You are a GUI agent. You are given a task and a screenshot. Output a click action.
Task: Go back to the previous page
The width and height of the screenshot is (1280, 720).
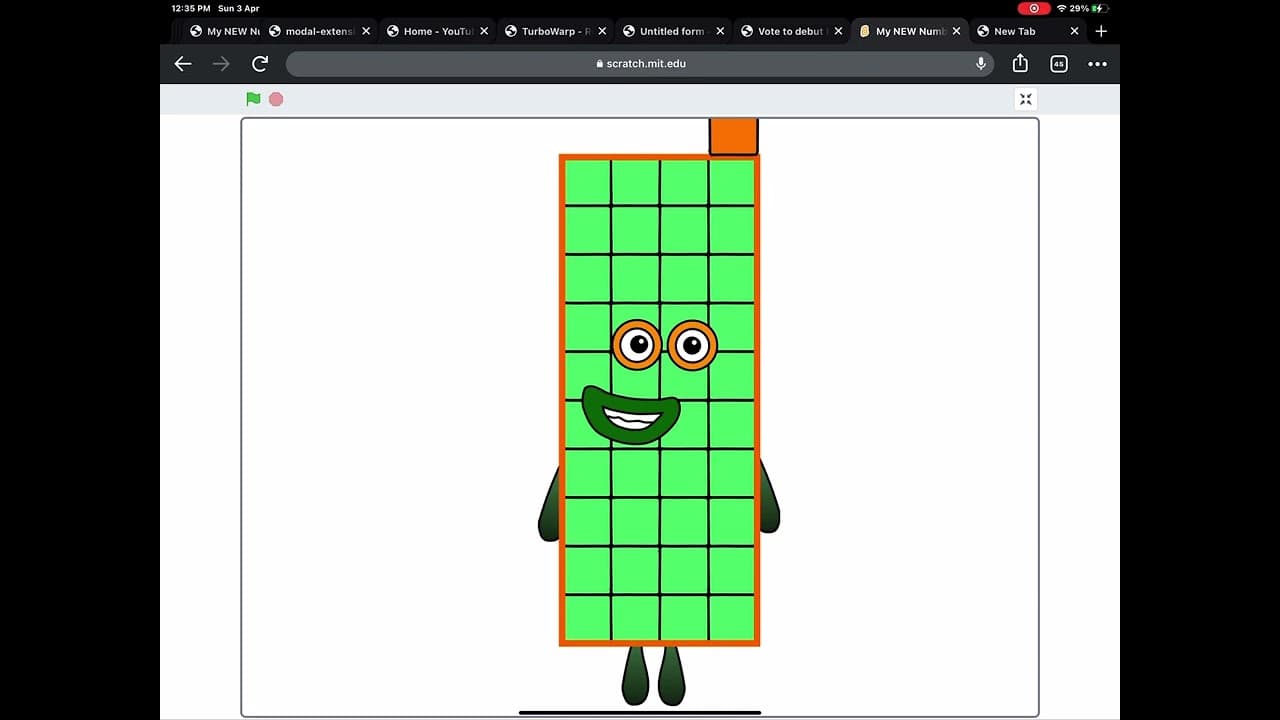pos(183,64)
